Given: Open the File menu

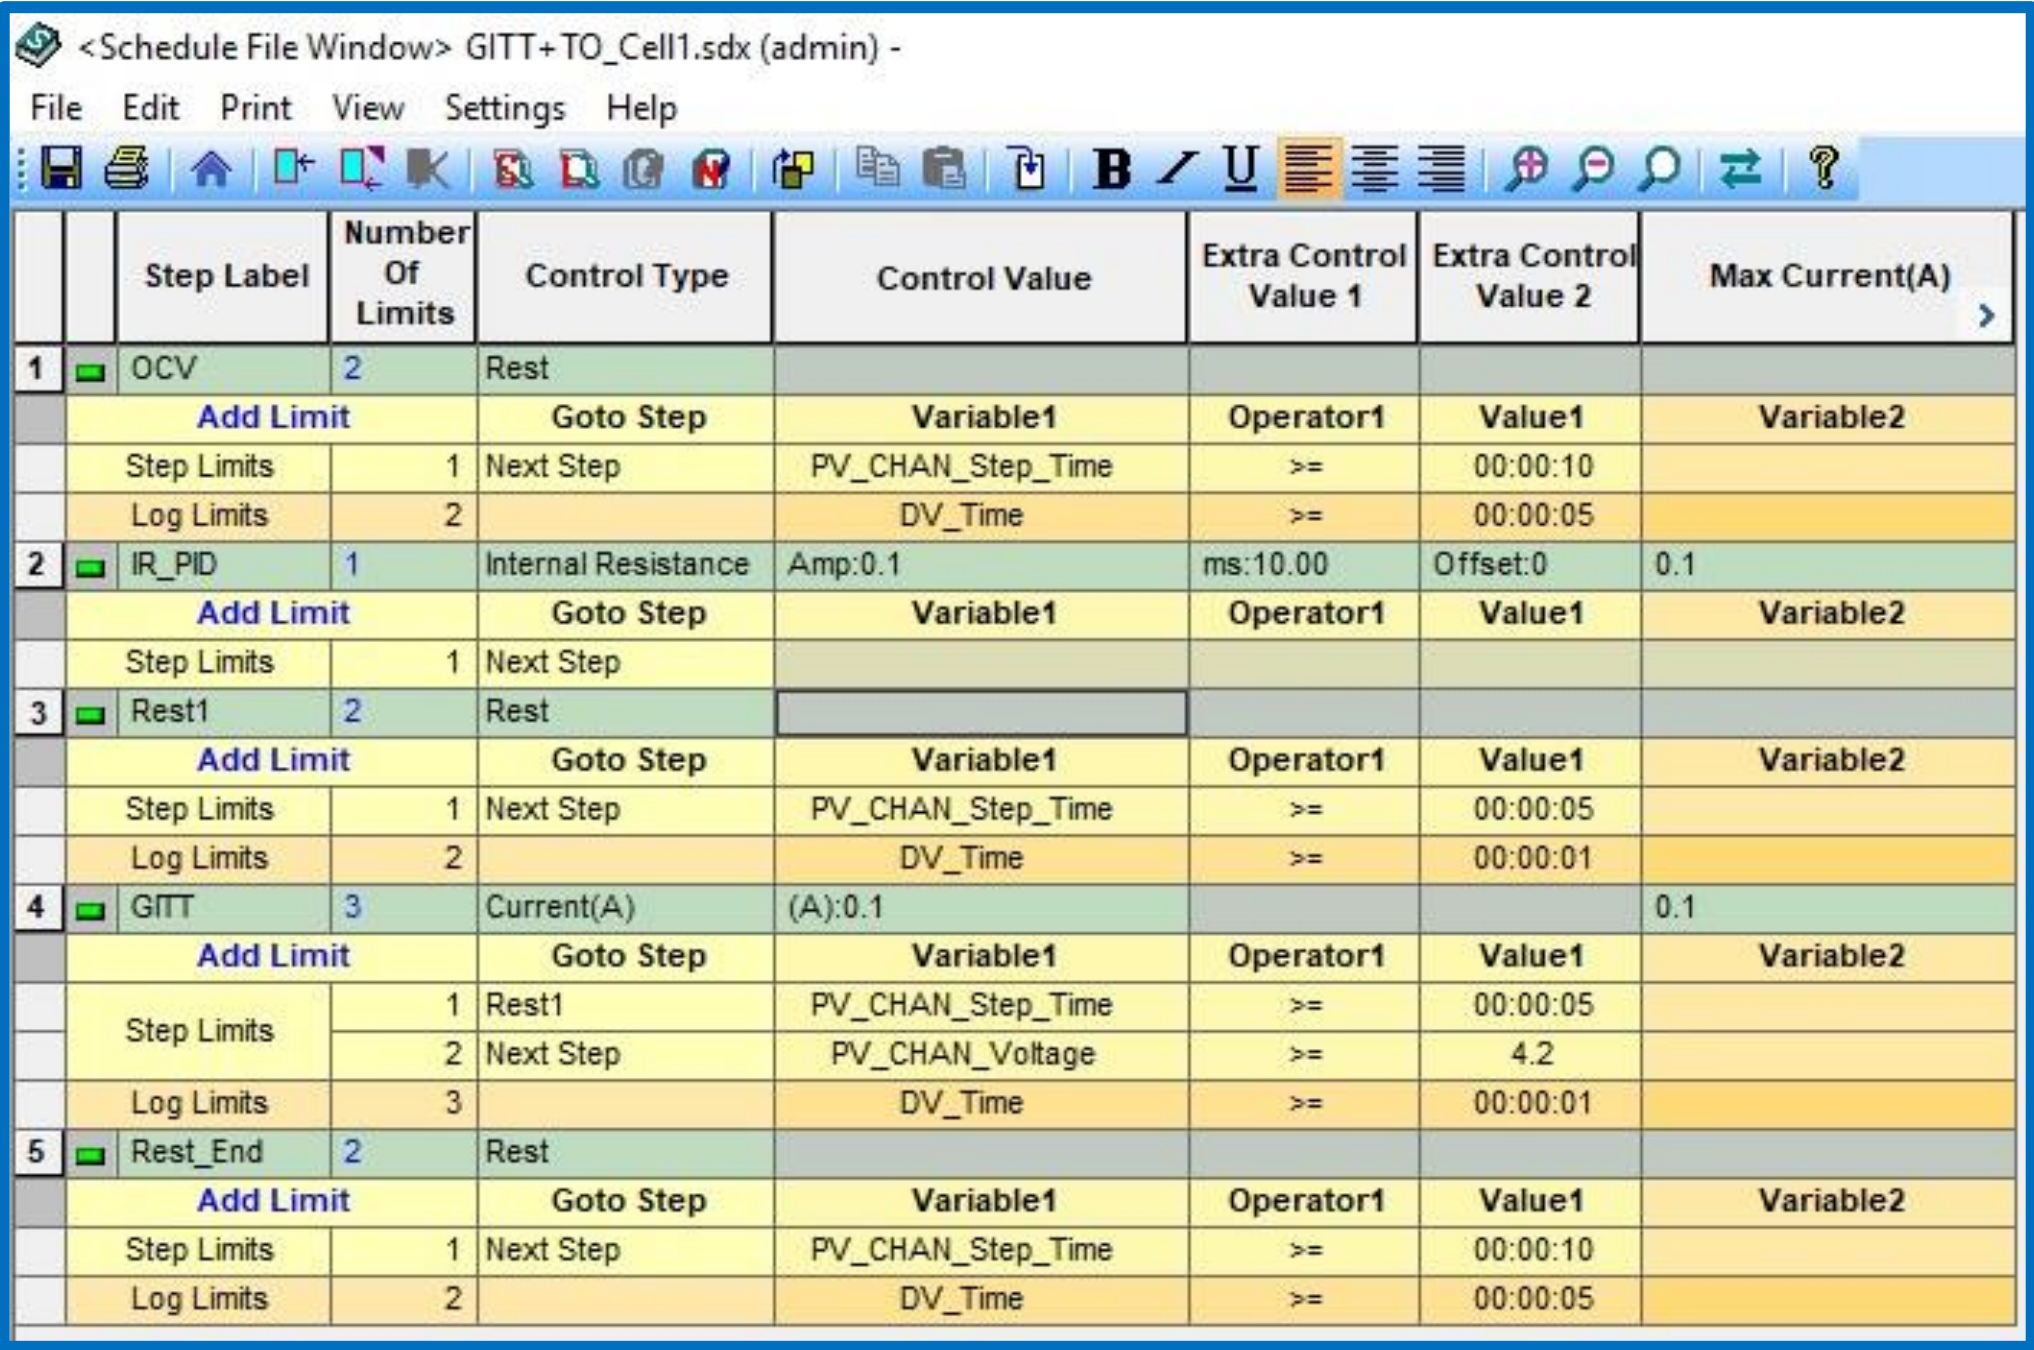Looking at the screenshot, I should (x=56, y=108).
